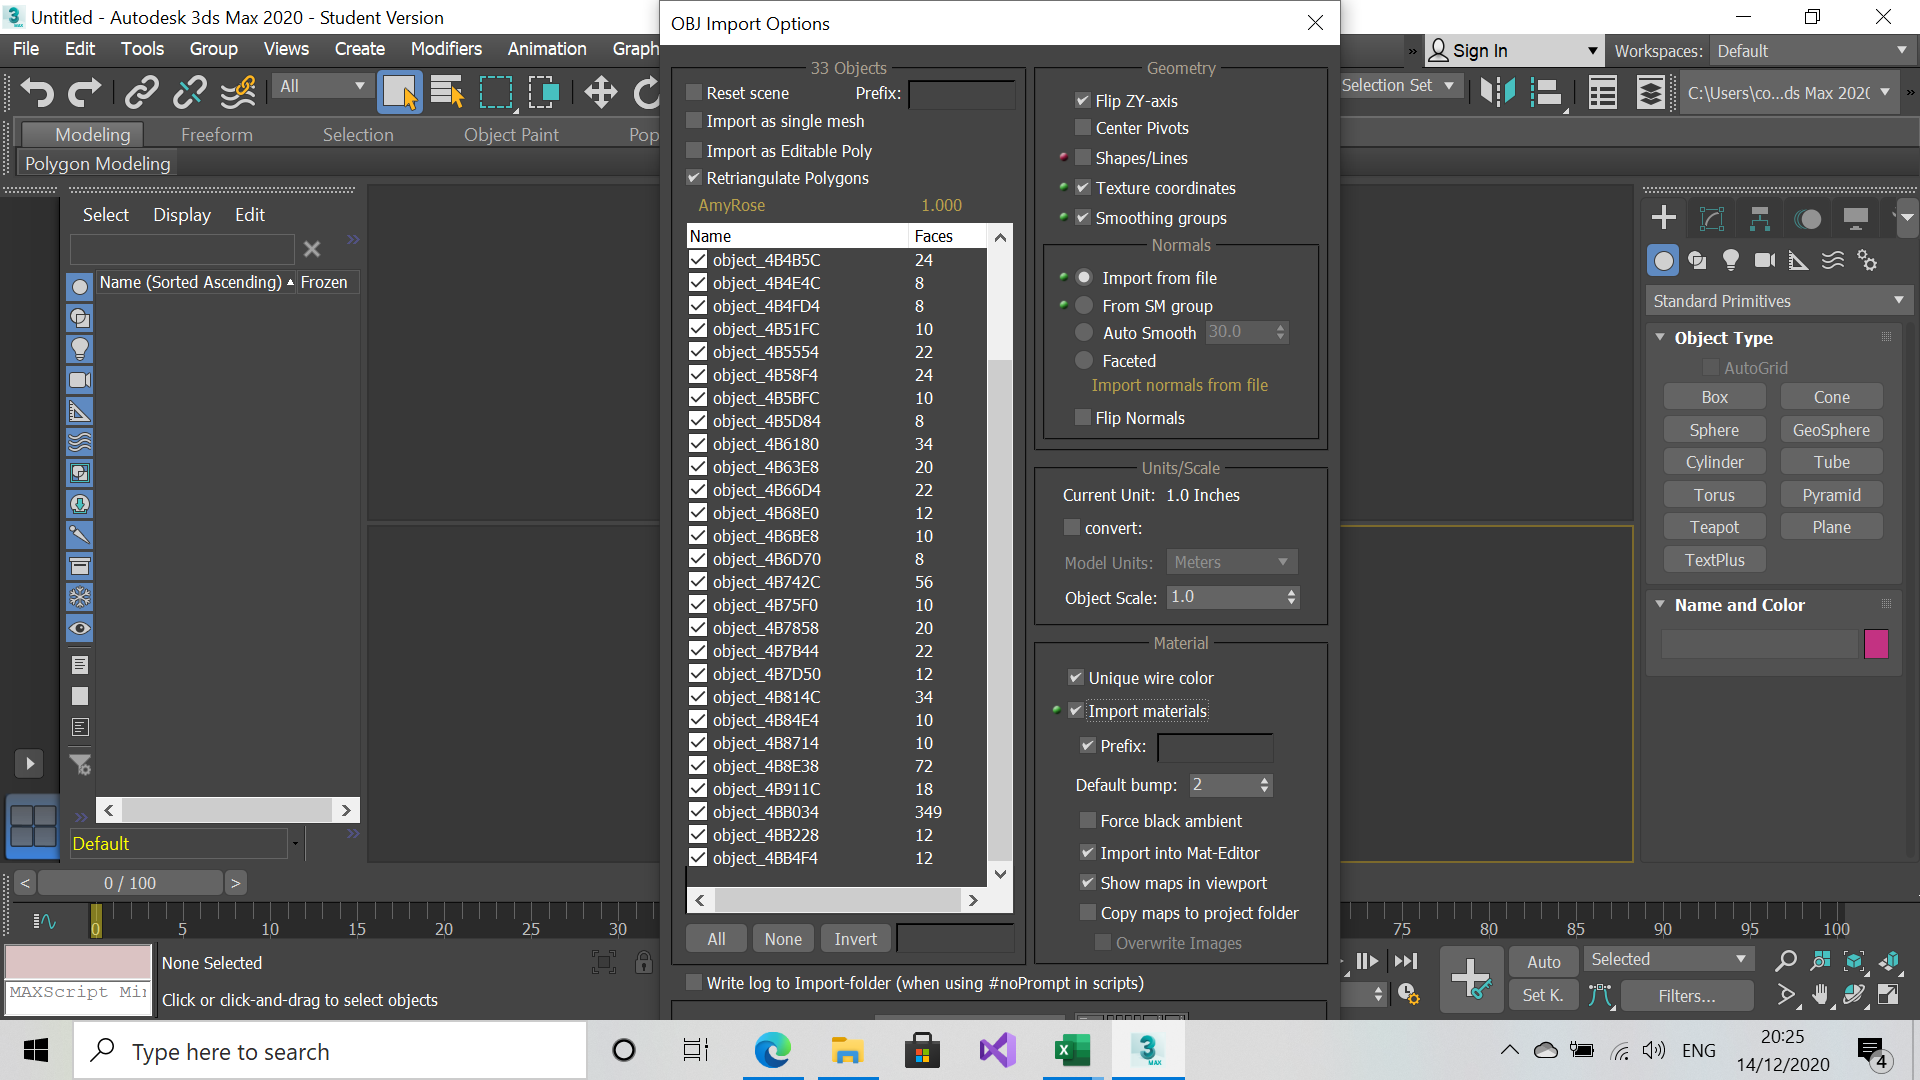This screenshot has width=1920, height=1080.
Task: Click the 3ds Max icon in the taskbar
Action: pyautogui.click(x=1148, y=1050)
